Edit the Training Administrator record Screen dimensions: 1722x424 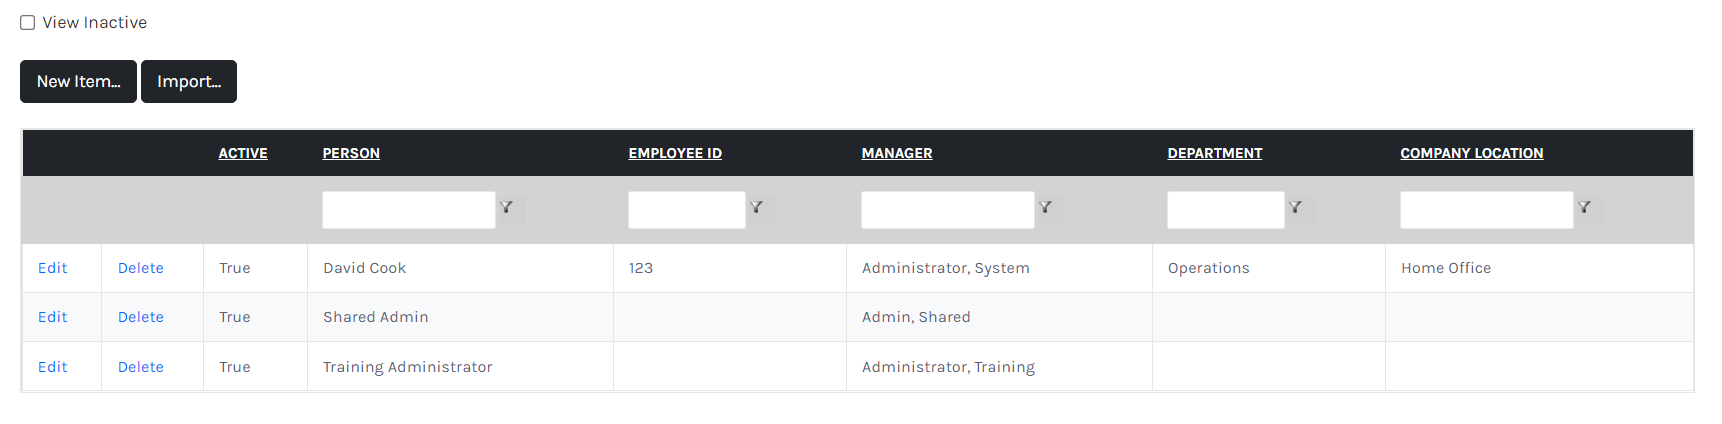coord(53,367)
